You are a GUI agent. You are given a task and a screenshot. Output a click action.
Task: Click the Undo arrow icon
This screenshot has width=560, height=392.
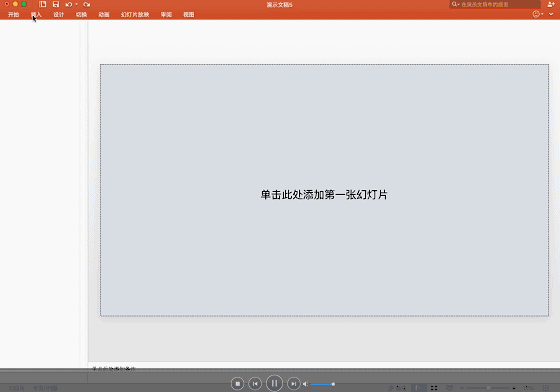tap(69, 4)
